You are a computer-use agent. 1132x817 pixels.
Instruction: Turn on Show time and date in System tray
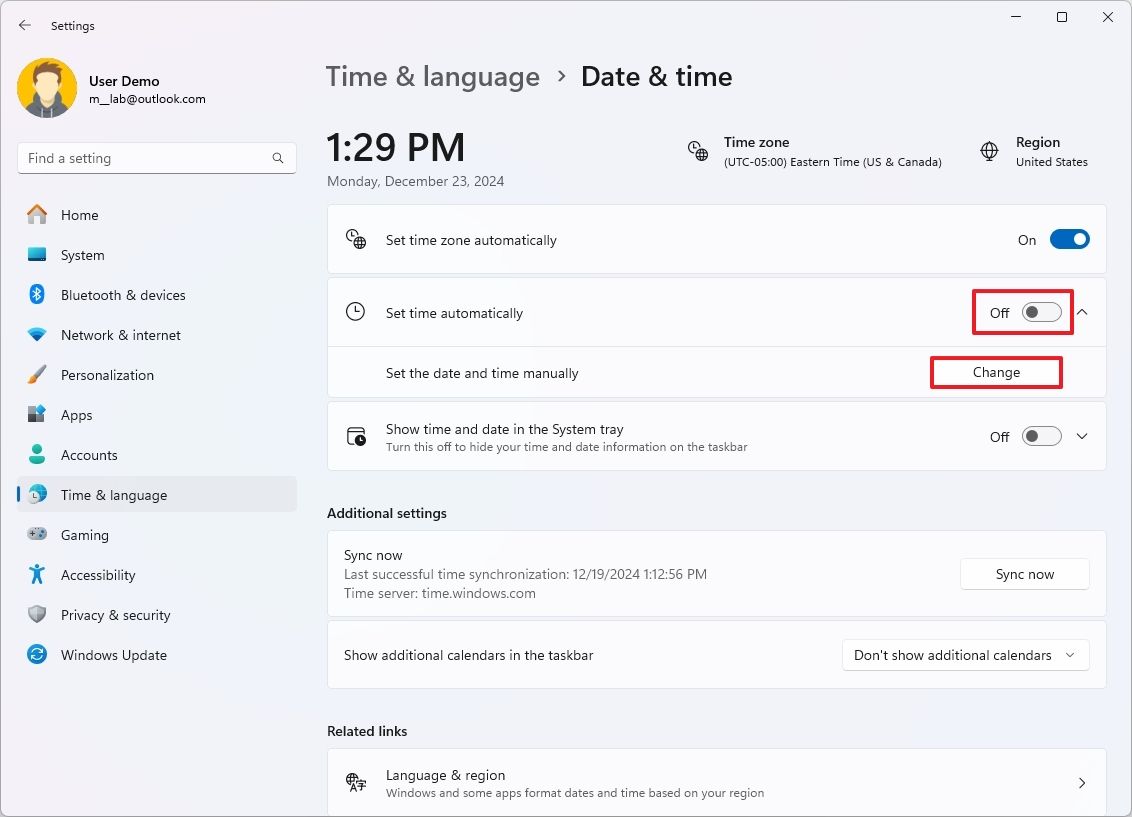click(x=1040, y=436)
